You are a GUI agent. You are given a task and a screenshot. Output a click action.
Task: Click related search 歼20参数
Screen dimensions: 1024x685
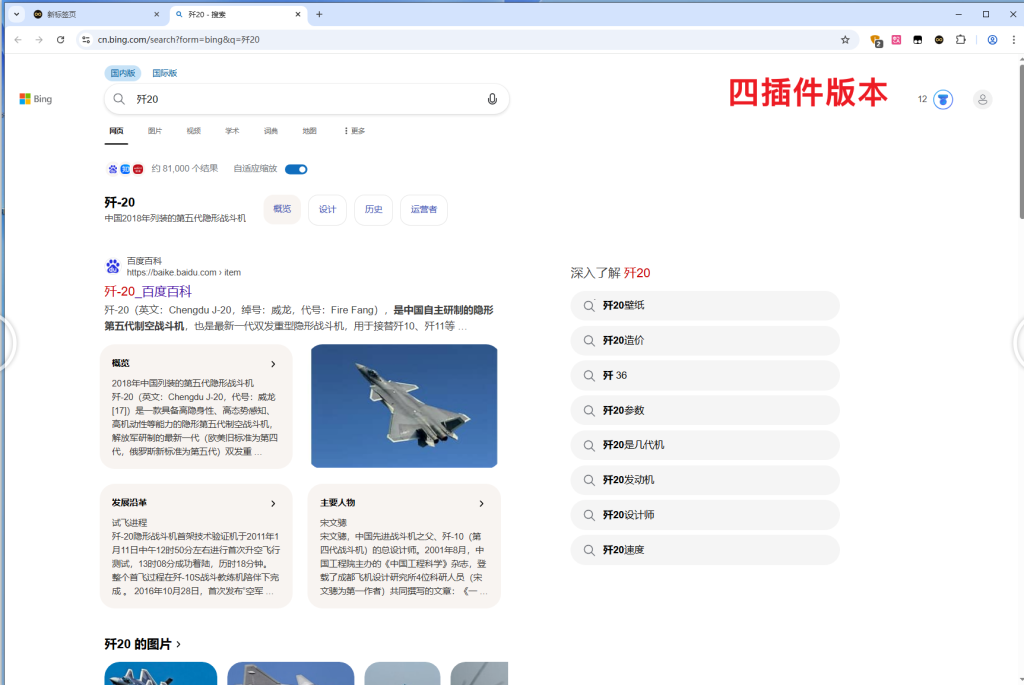click(705, 410)
